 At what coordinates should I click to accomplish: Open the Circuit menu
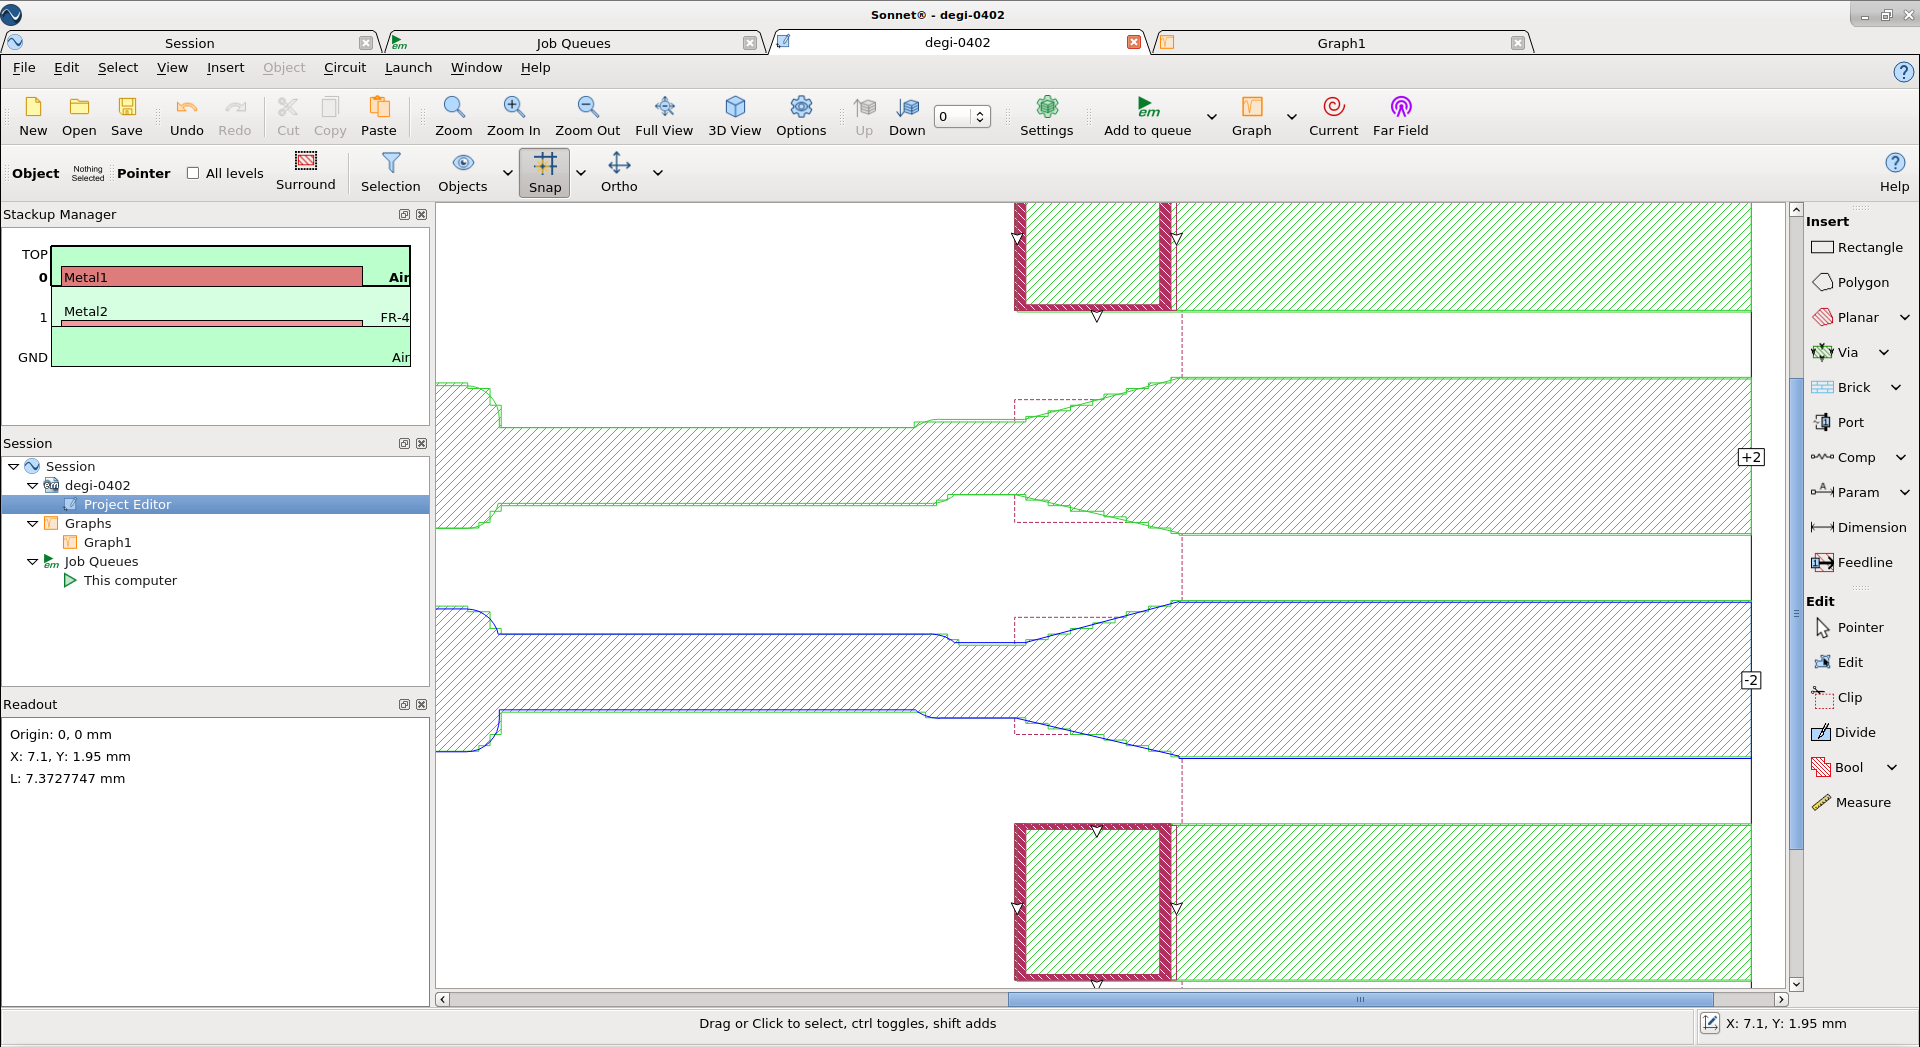pyautogui.click(x=345, y=67)
